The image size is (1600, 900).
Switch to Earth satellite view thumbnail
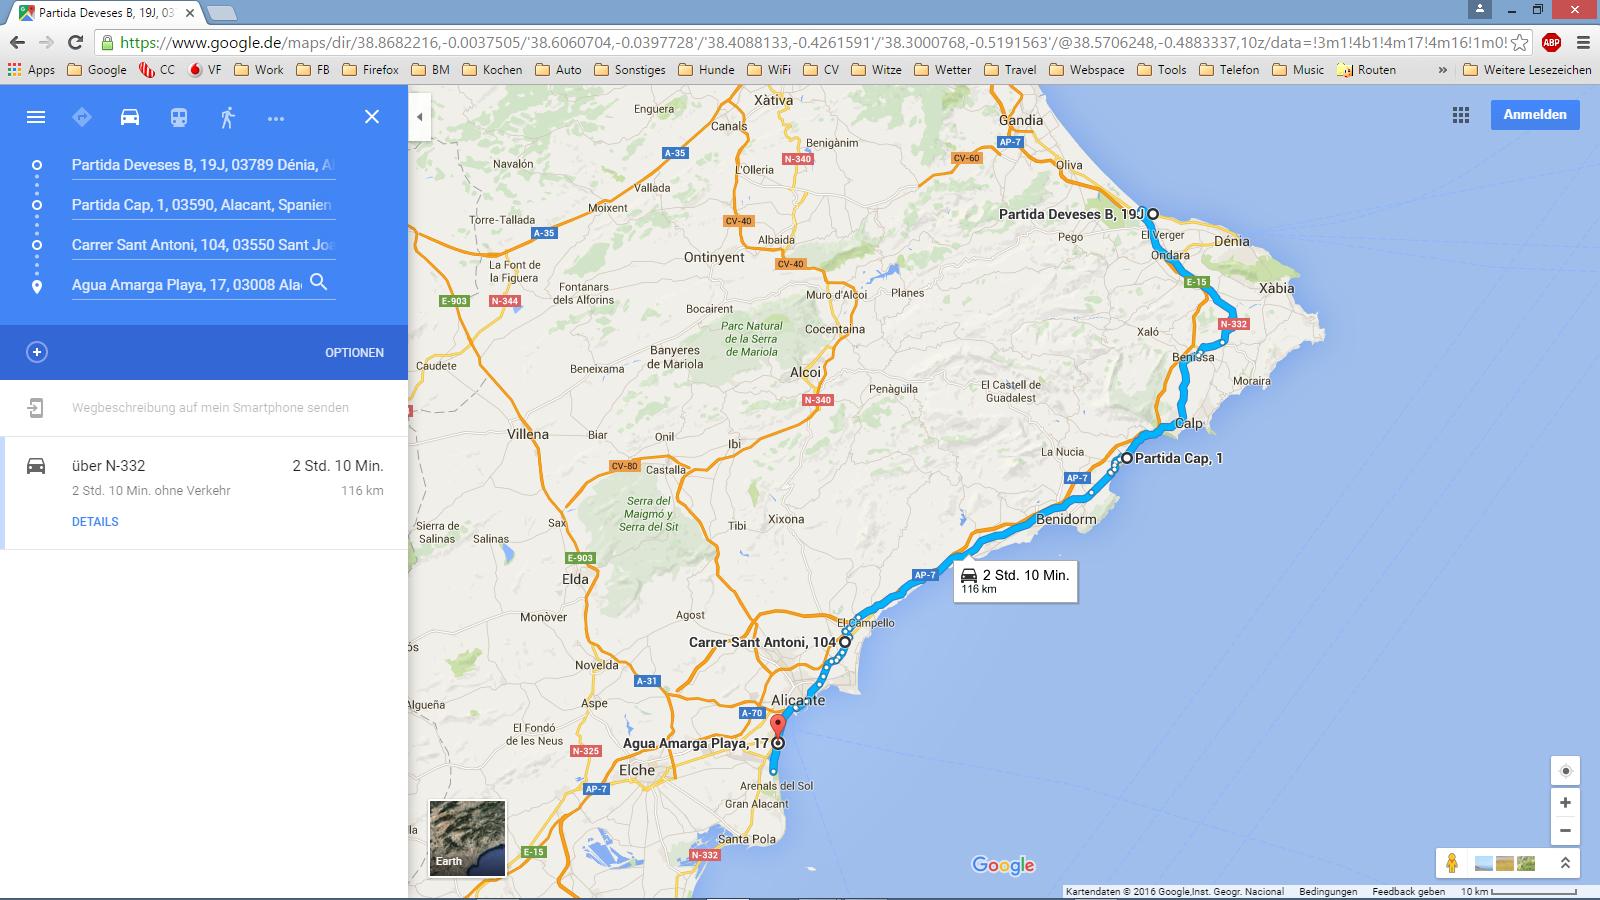pos(467,838)
